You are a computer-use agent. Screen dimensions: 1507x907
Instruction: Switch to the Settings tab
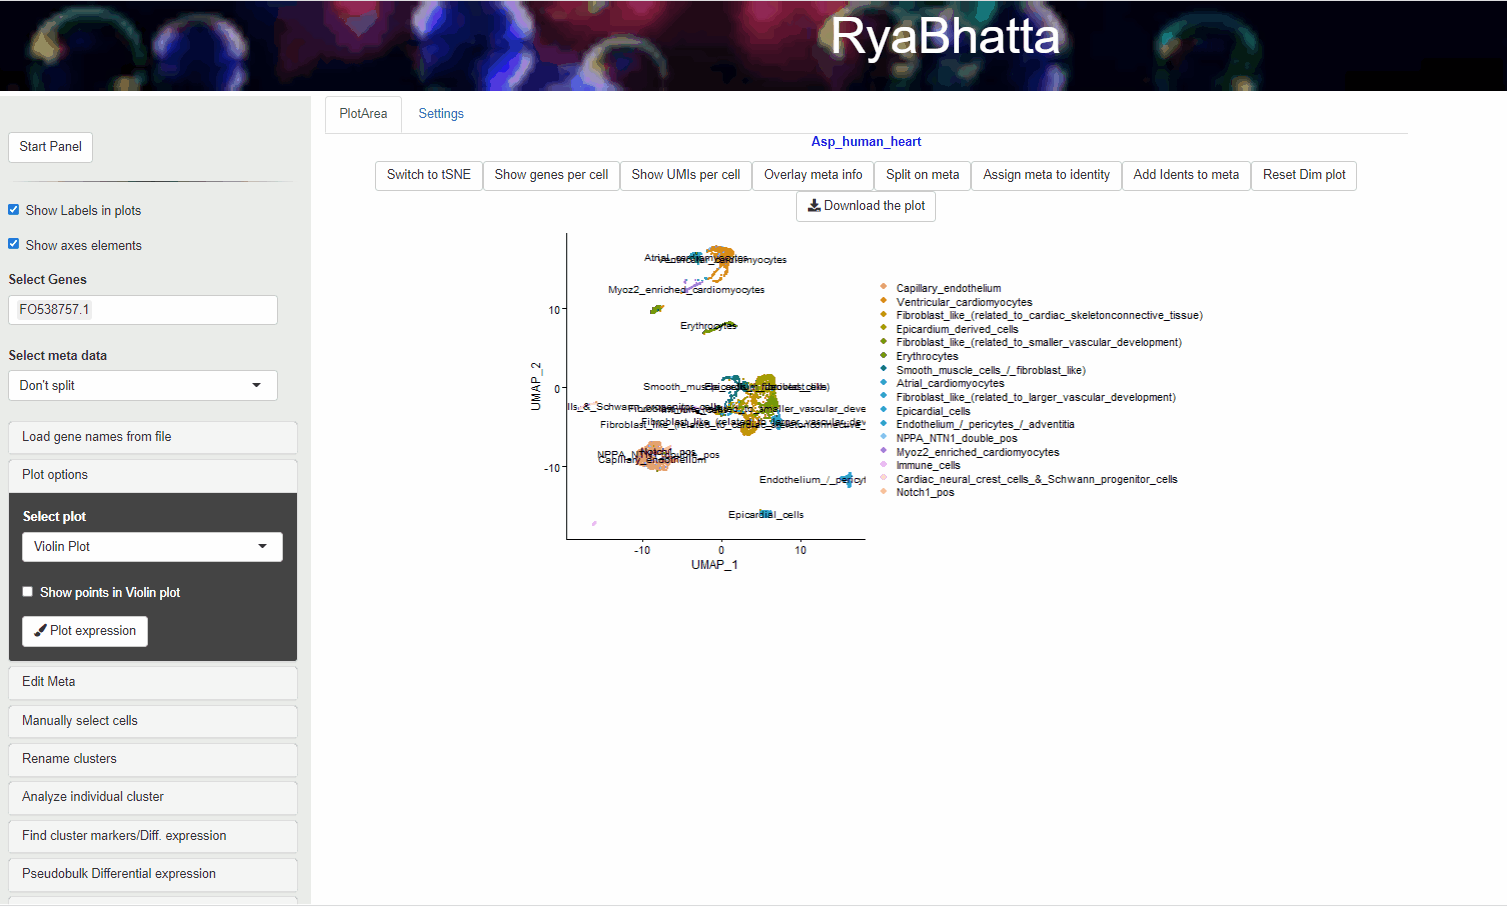441,114
